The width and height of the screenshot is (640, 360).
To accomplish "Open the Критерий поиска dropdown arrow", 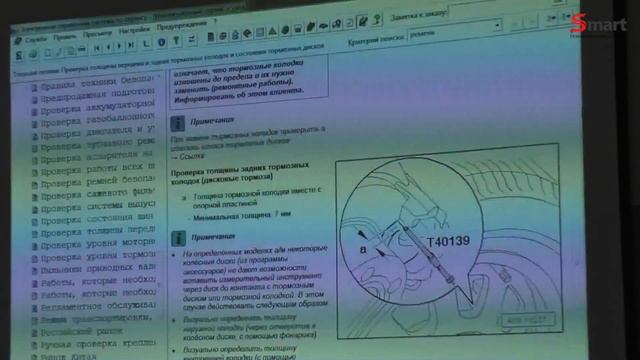I will [x=497, y=25].
